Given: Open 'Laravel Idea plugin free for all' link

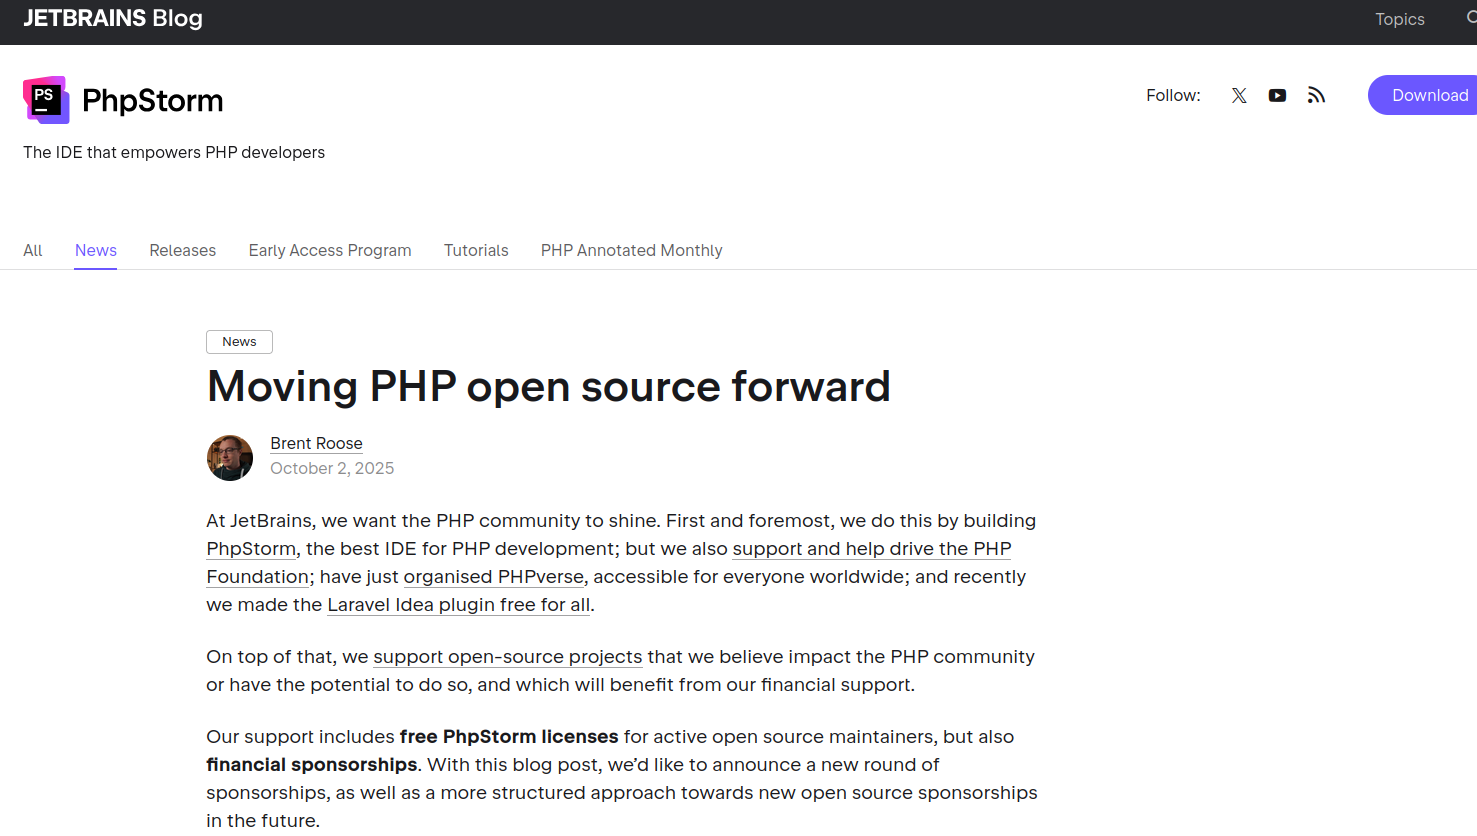Looking at the screenshot, I should pyautogui.click(x=458, y=605).
